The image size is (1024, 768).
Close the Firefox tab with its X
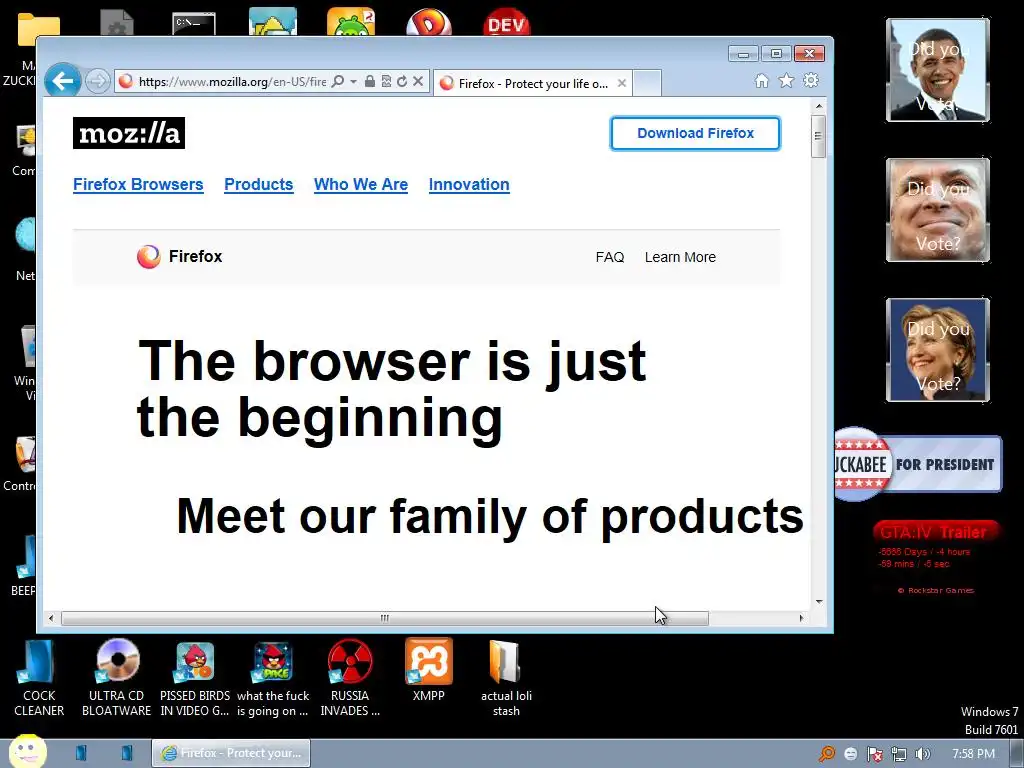[622, 84]
